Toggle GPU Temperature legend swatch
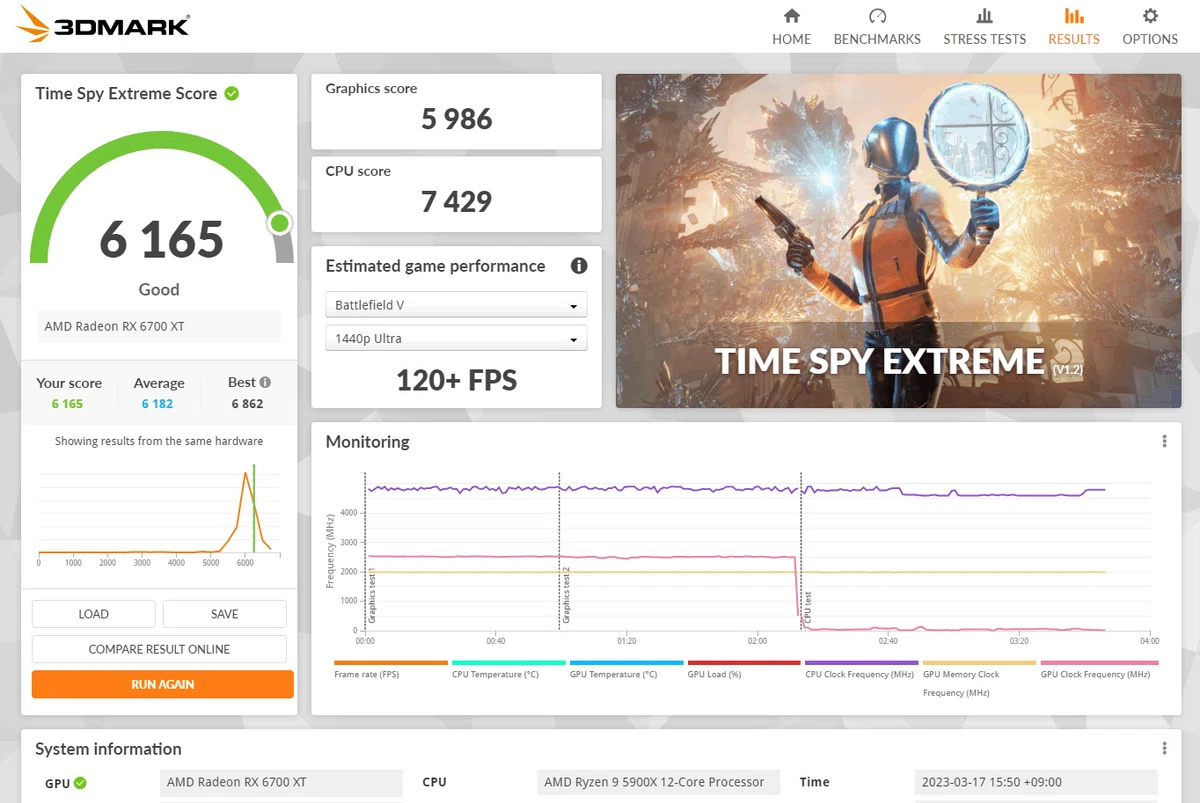This screenshot has height=803, width=1200. (627, 663)
